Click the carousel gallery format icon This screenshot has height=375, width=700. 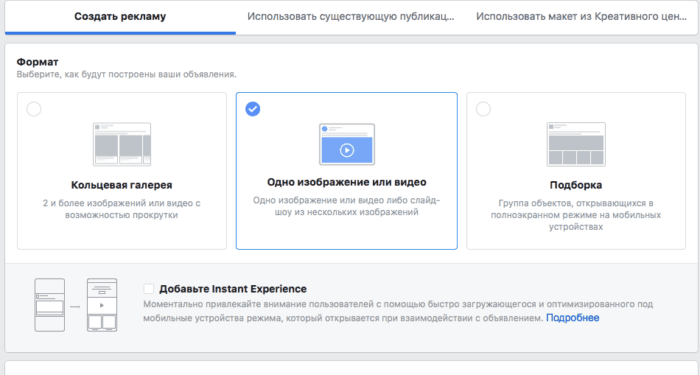click(122, 144)
